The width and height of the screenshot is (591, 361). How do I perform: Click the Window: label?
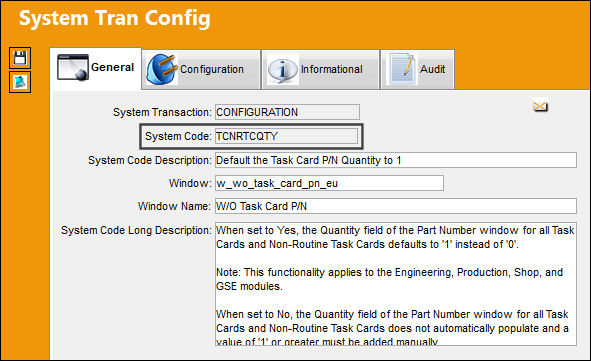click(x=190, y=183)
